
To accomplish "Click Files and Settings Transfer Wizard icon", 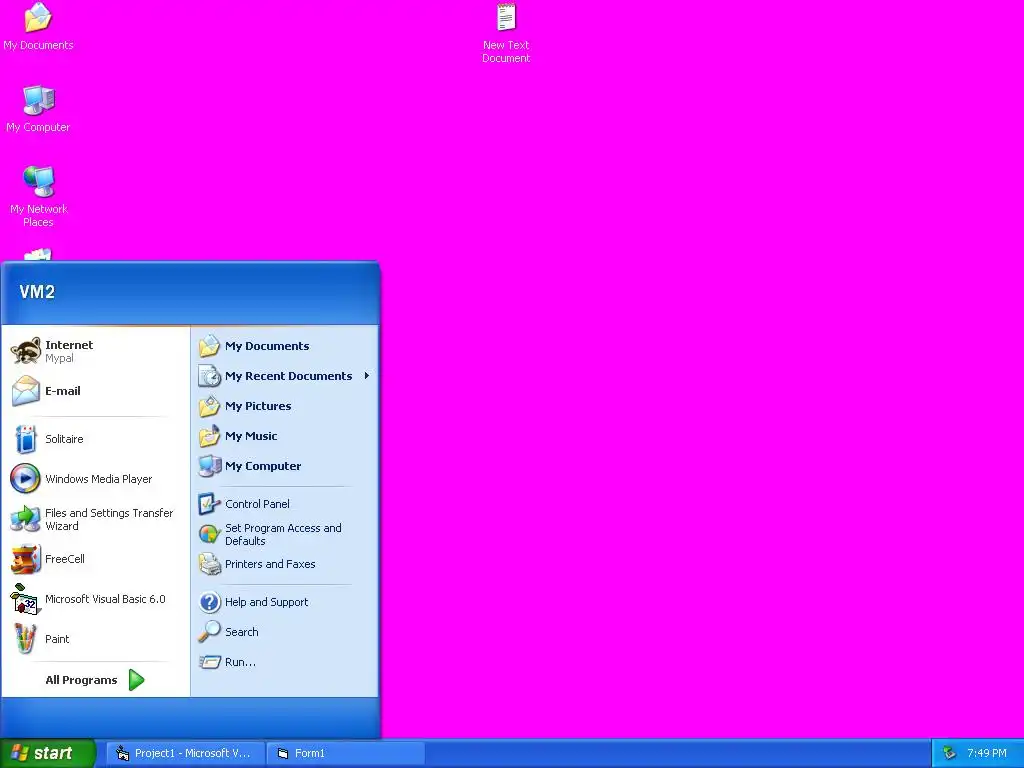I will [25, 519].
